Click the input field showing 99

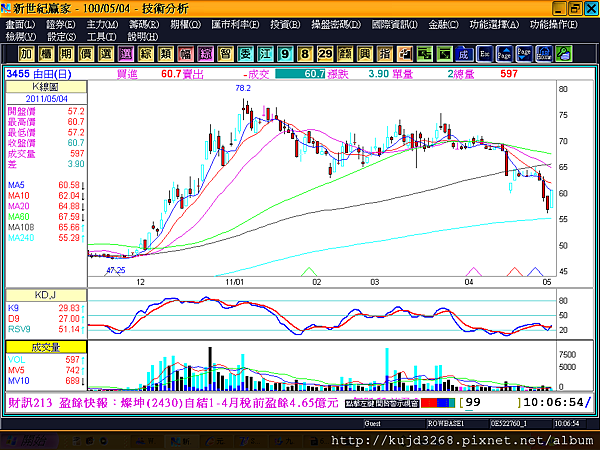click(492, 403)
